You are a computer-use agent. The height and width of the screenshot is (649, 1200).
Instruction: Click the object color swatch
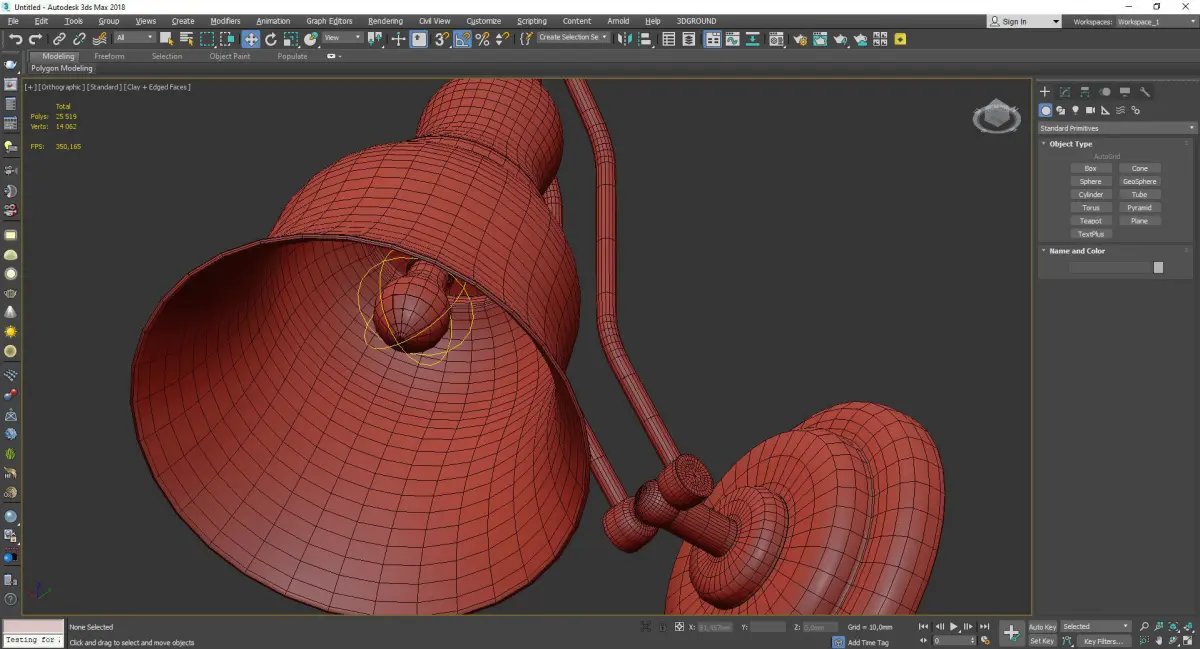tap(1158, 267)
